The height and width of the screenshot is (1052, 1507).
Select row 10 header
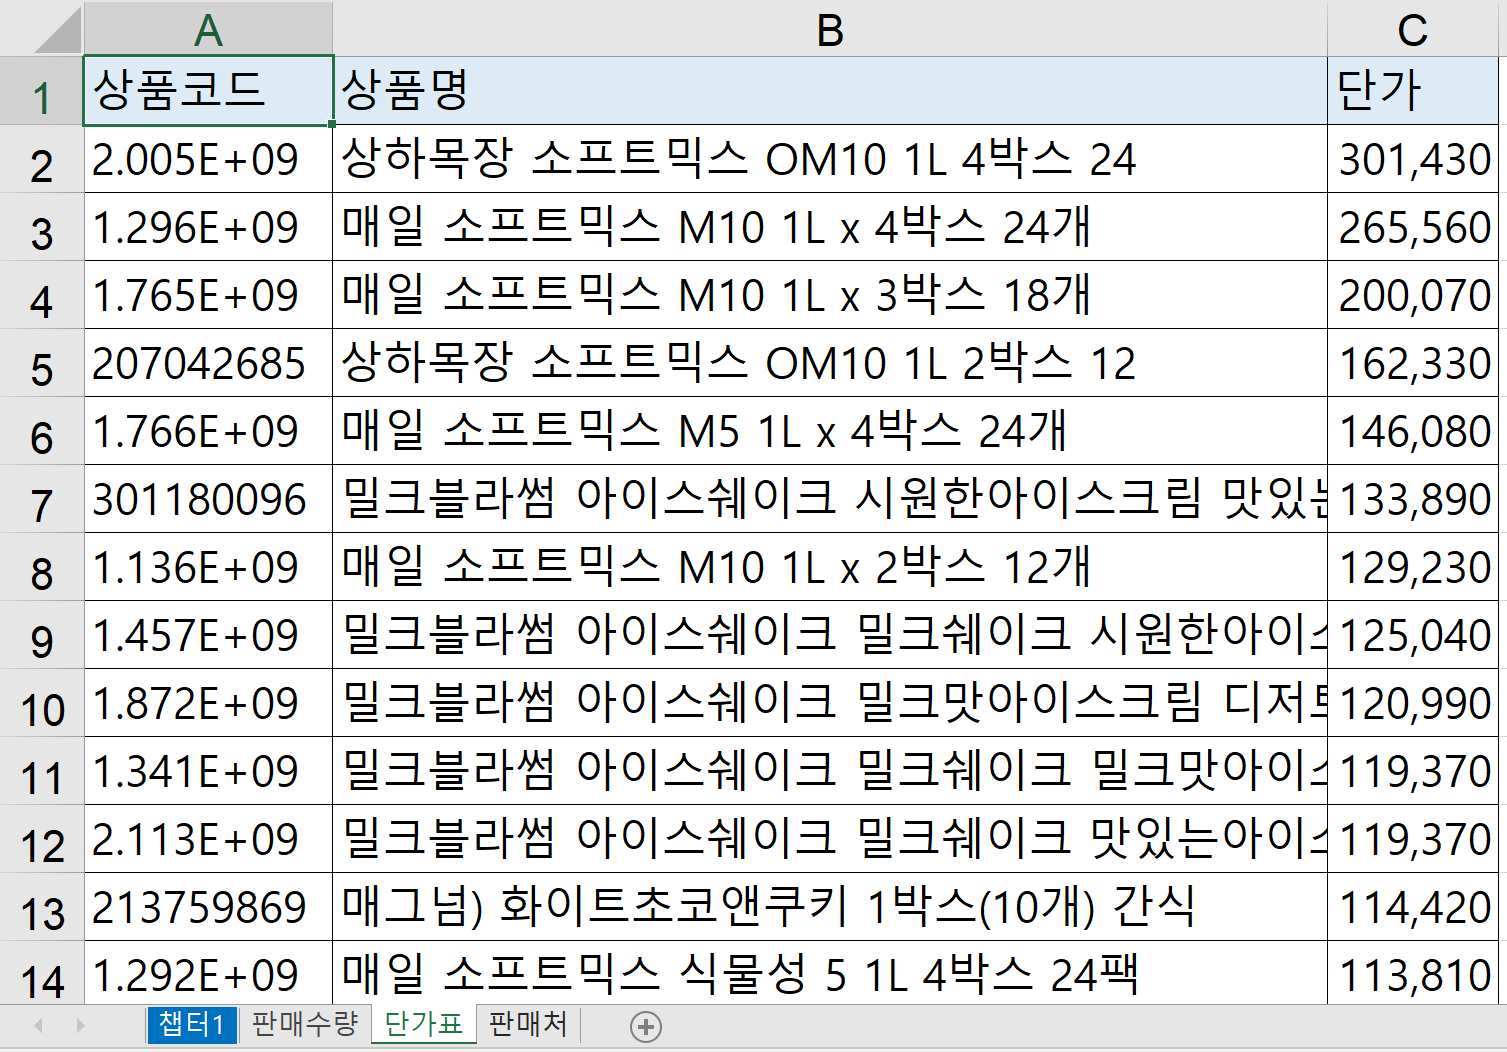41,703
